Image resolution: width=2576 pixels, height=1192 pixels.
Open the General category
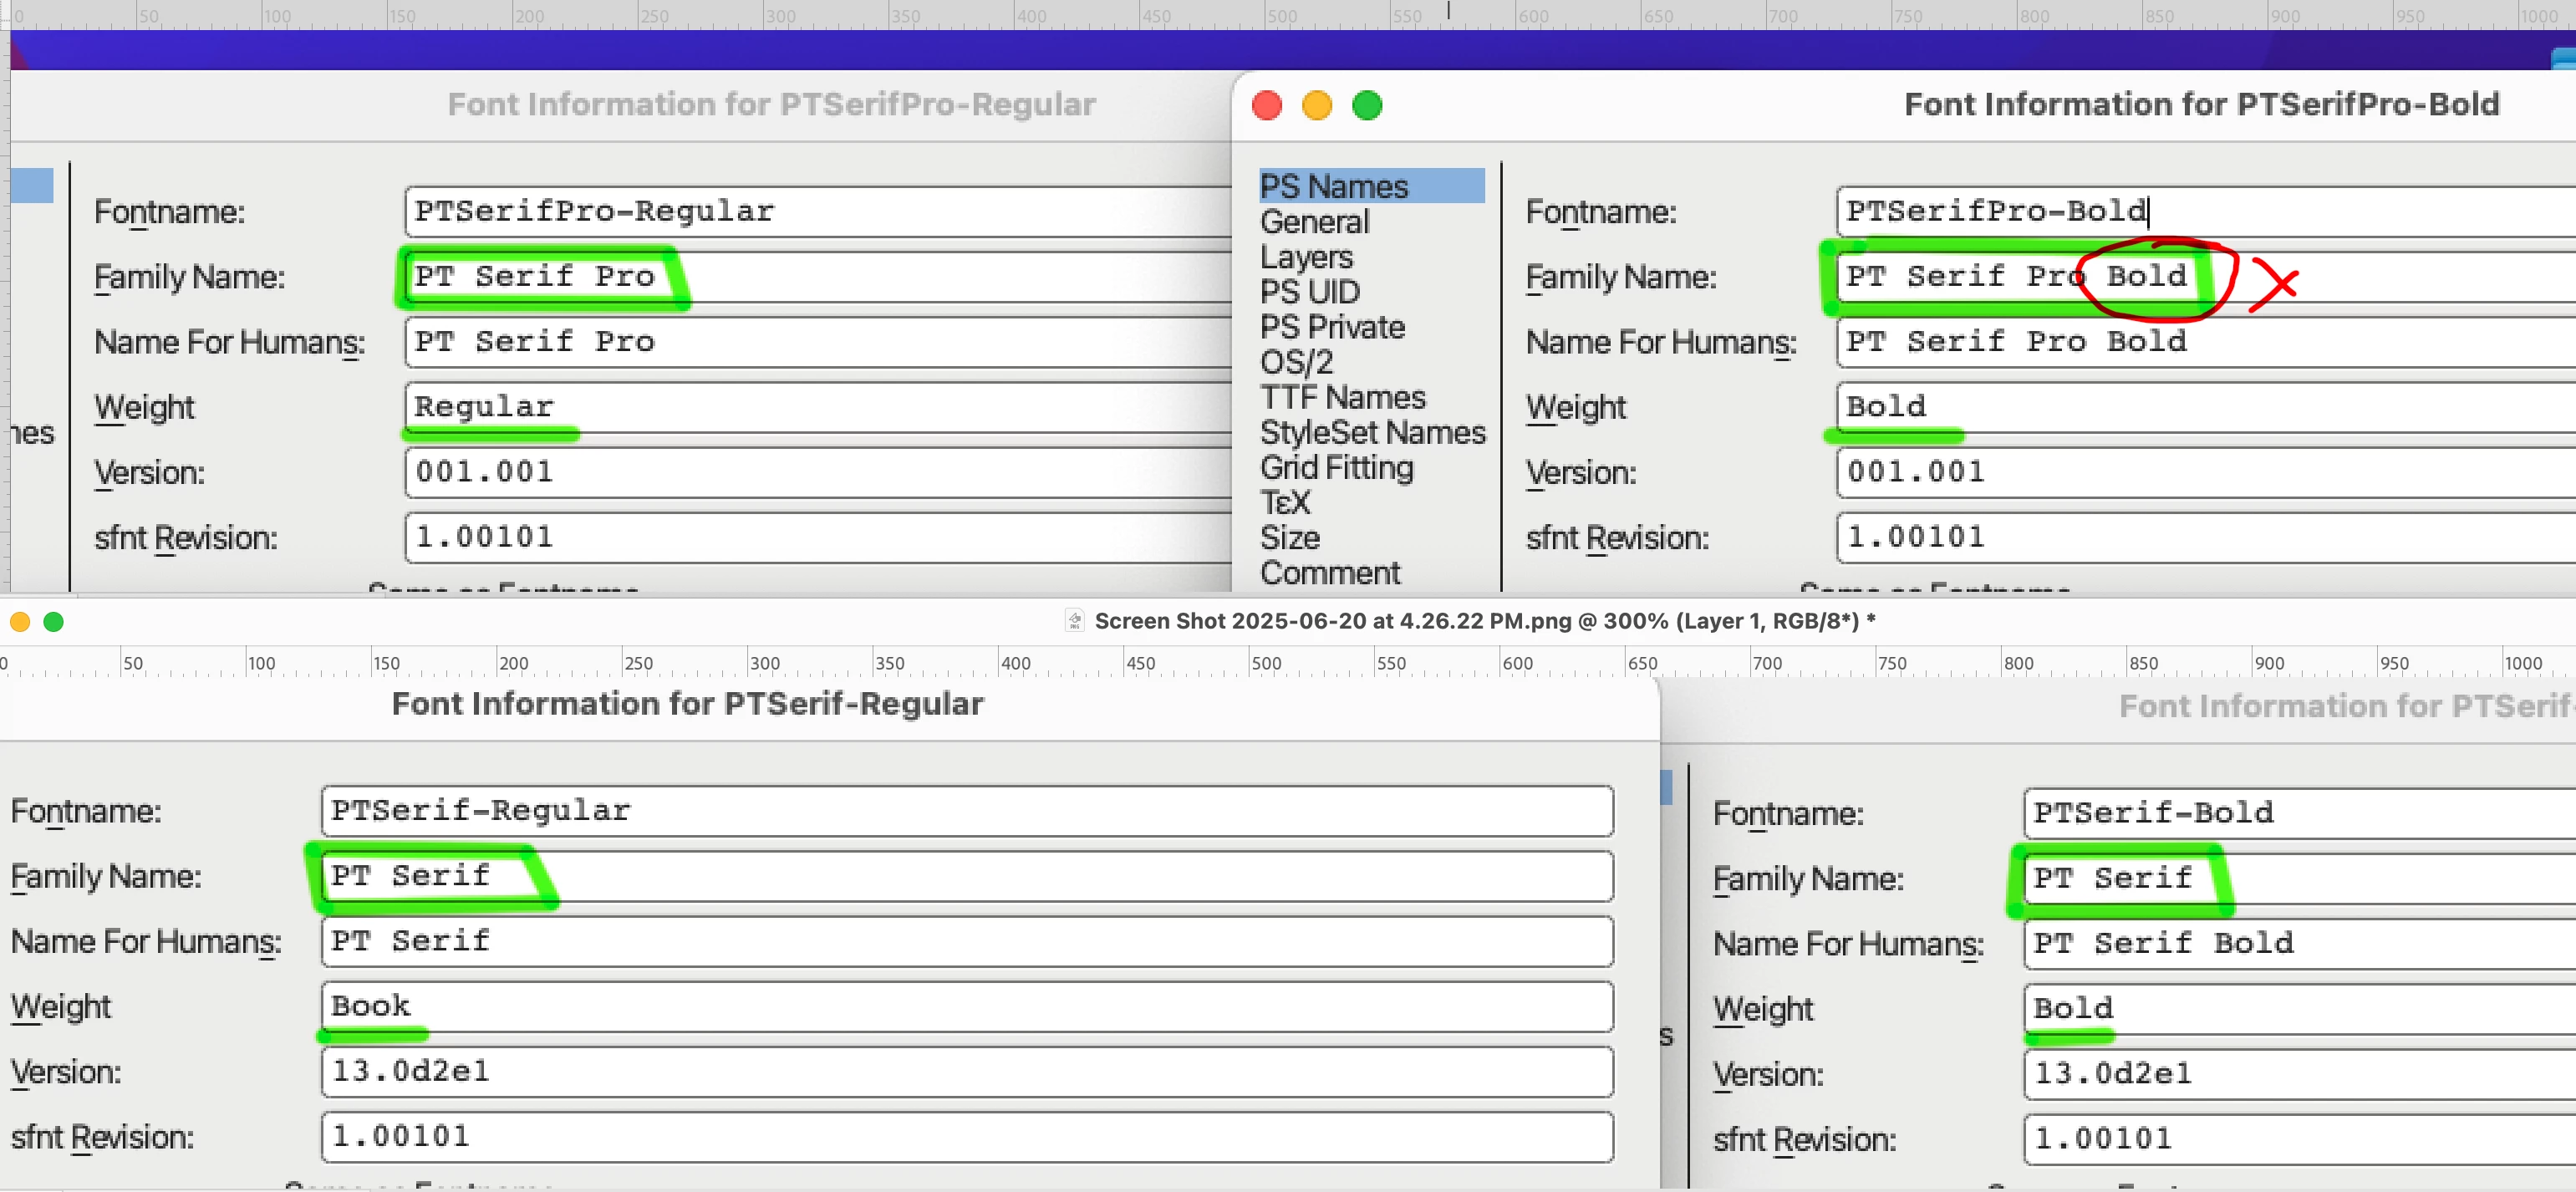click(1314, 222)
